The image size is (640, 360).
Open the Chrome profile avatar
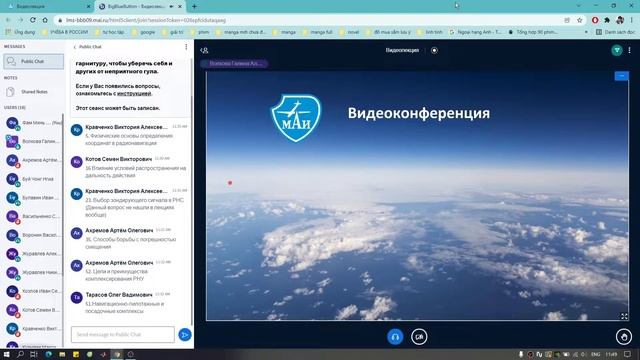tap(620, 20)
